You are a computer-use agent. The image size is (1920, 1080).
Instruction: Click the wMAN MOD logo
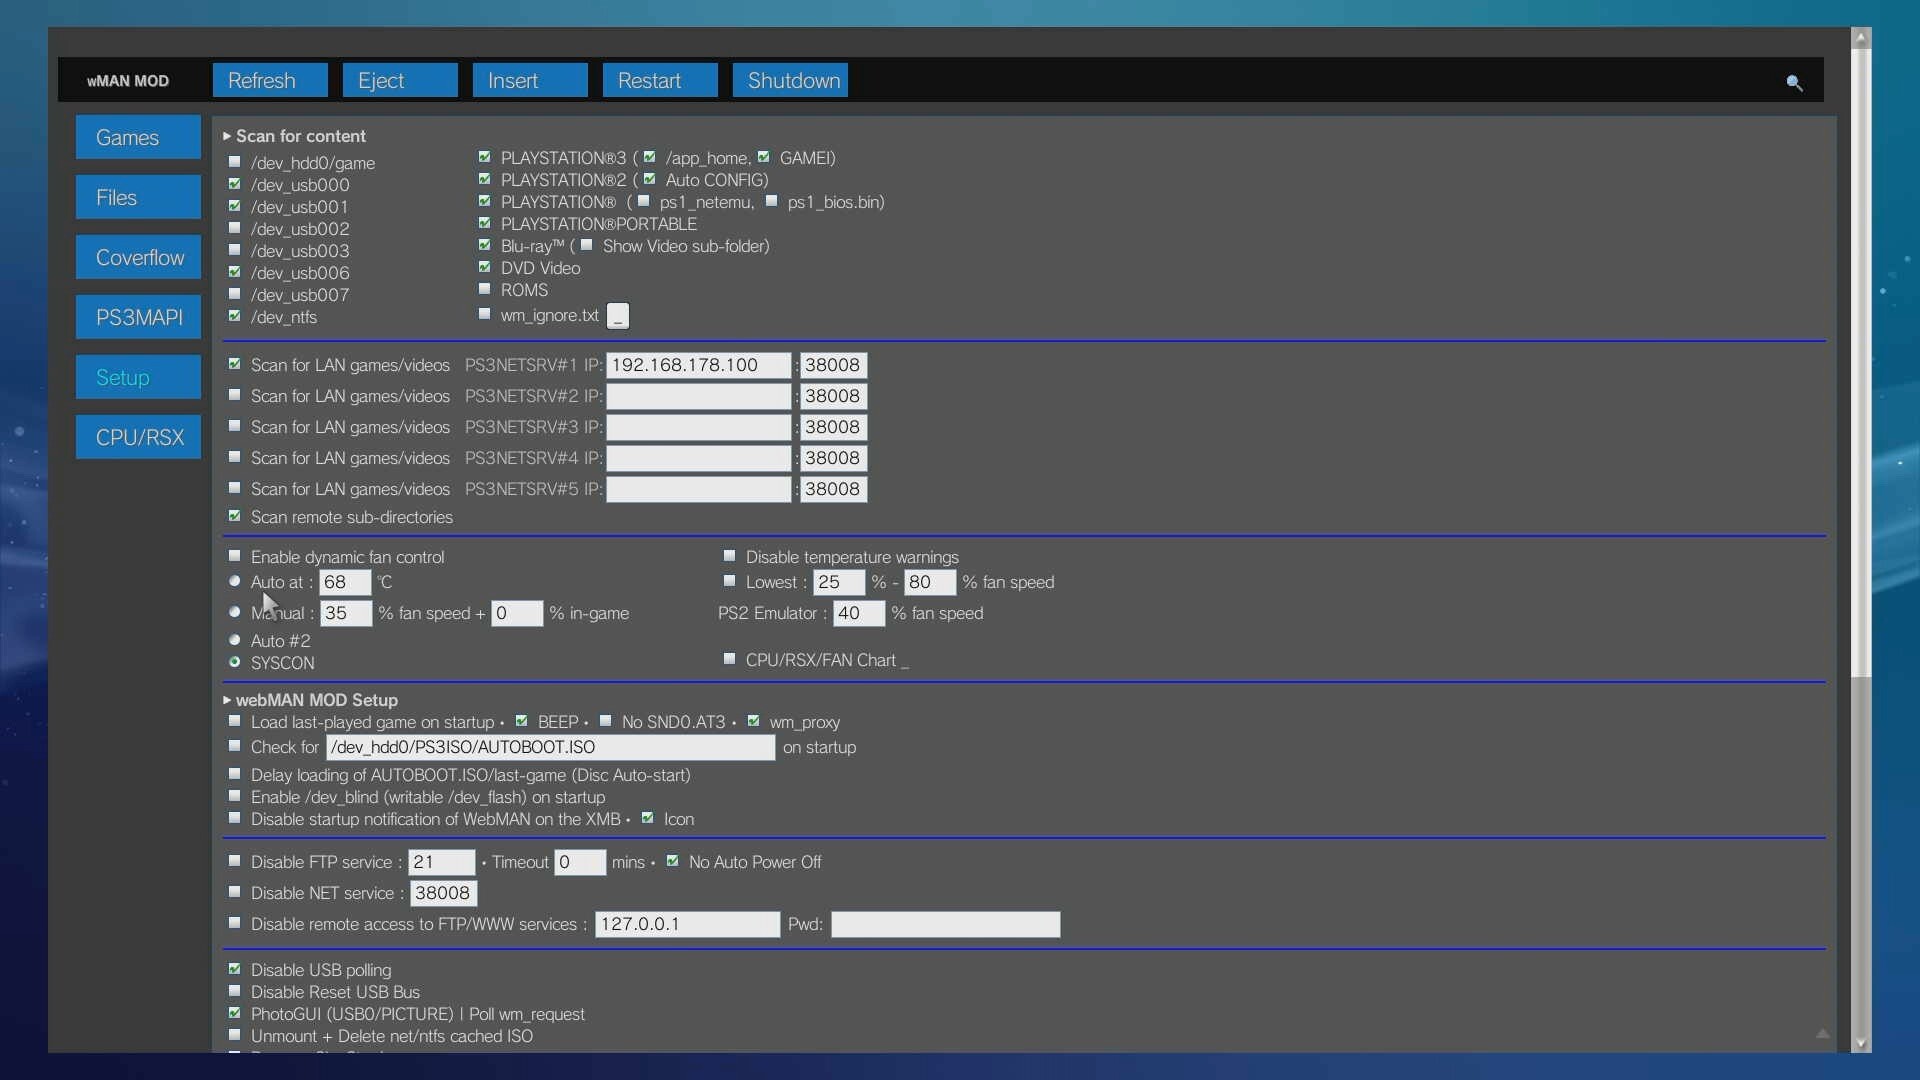click(128, 81)
